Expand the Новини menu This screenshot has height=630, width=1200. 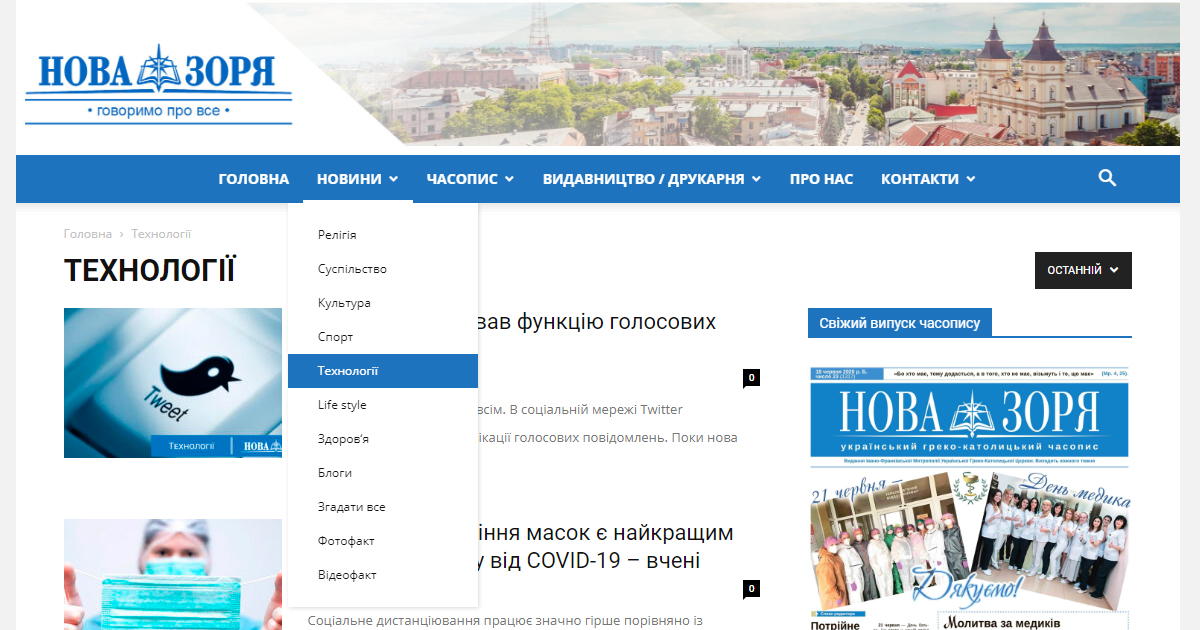point(357,179)
